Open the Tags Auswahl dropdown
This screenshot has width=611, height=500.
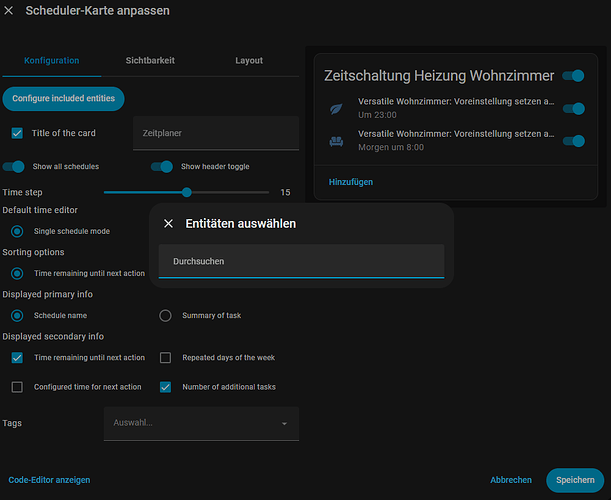pyautogui.click(x=201, y=423)
